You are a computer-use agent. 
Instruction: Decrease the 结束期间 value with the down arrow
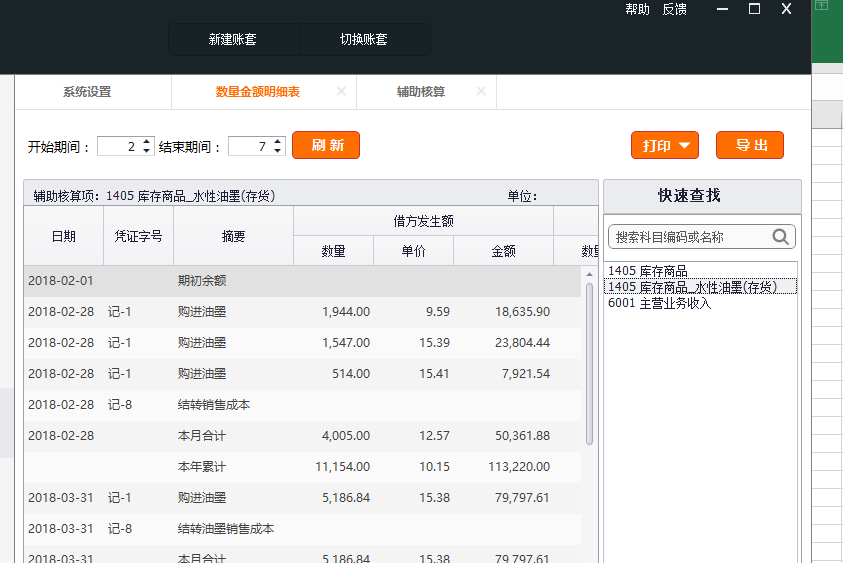tap(278, 151)
